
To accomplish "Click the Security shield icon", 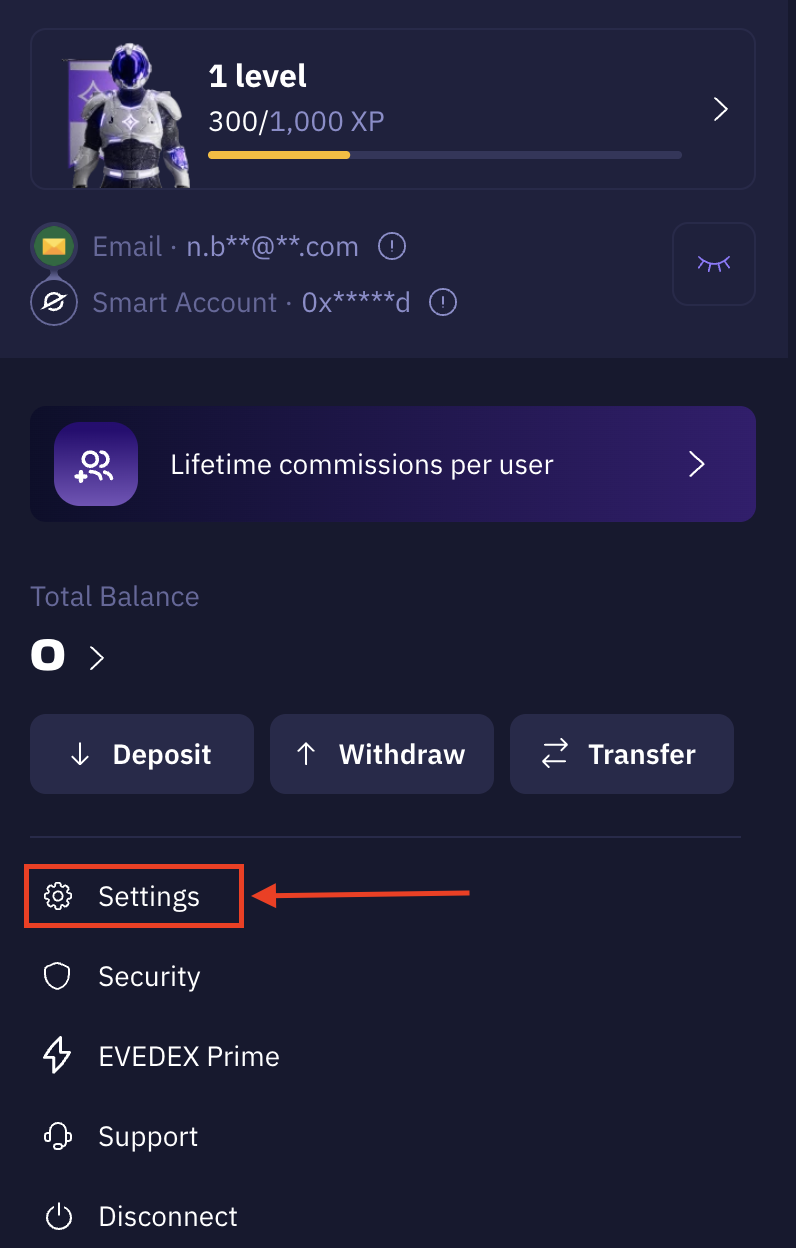I will [x=58, y=976].
